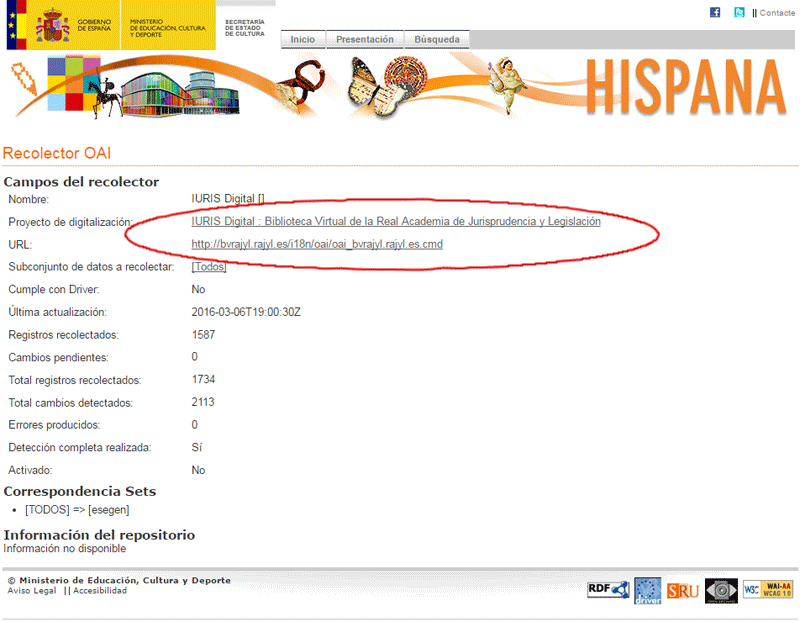The width and height of the screenshot is (800, 622).
Task: Open the Inicio tab
Action: pos(303,39)
